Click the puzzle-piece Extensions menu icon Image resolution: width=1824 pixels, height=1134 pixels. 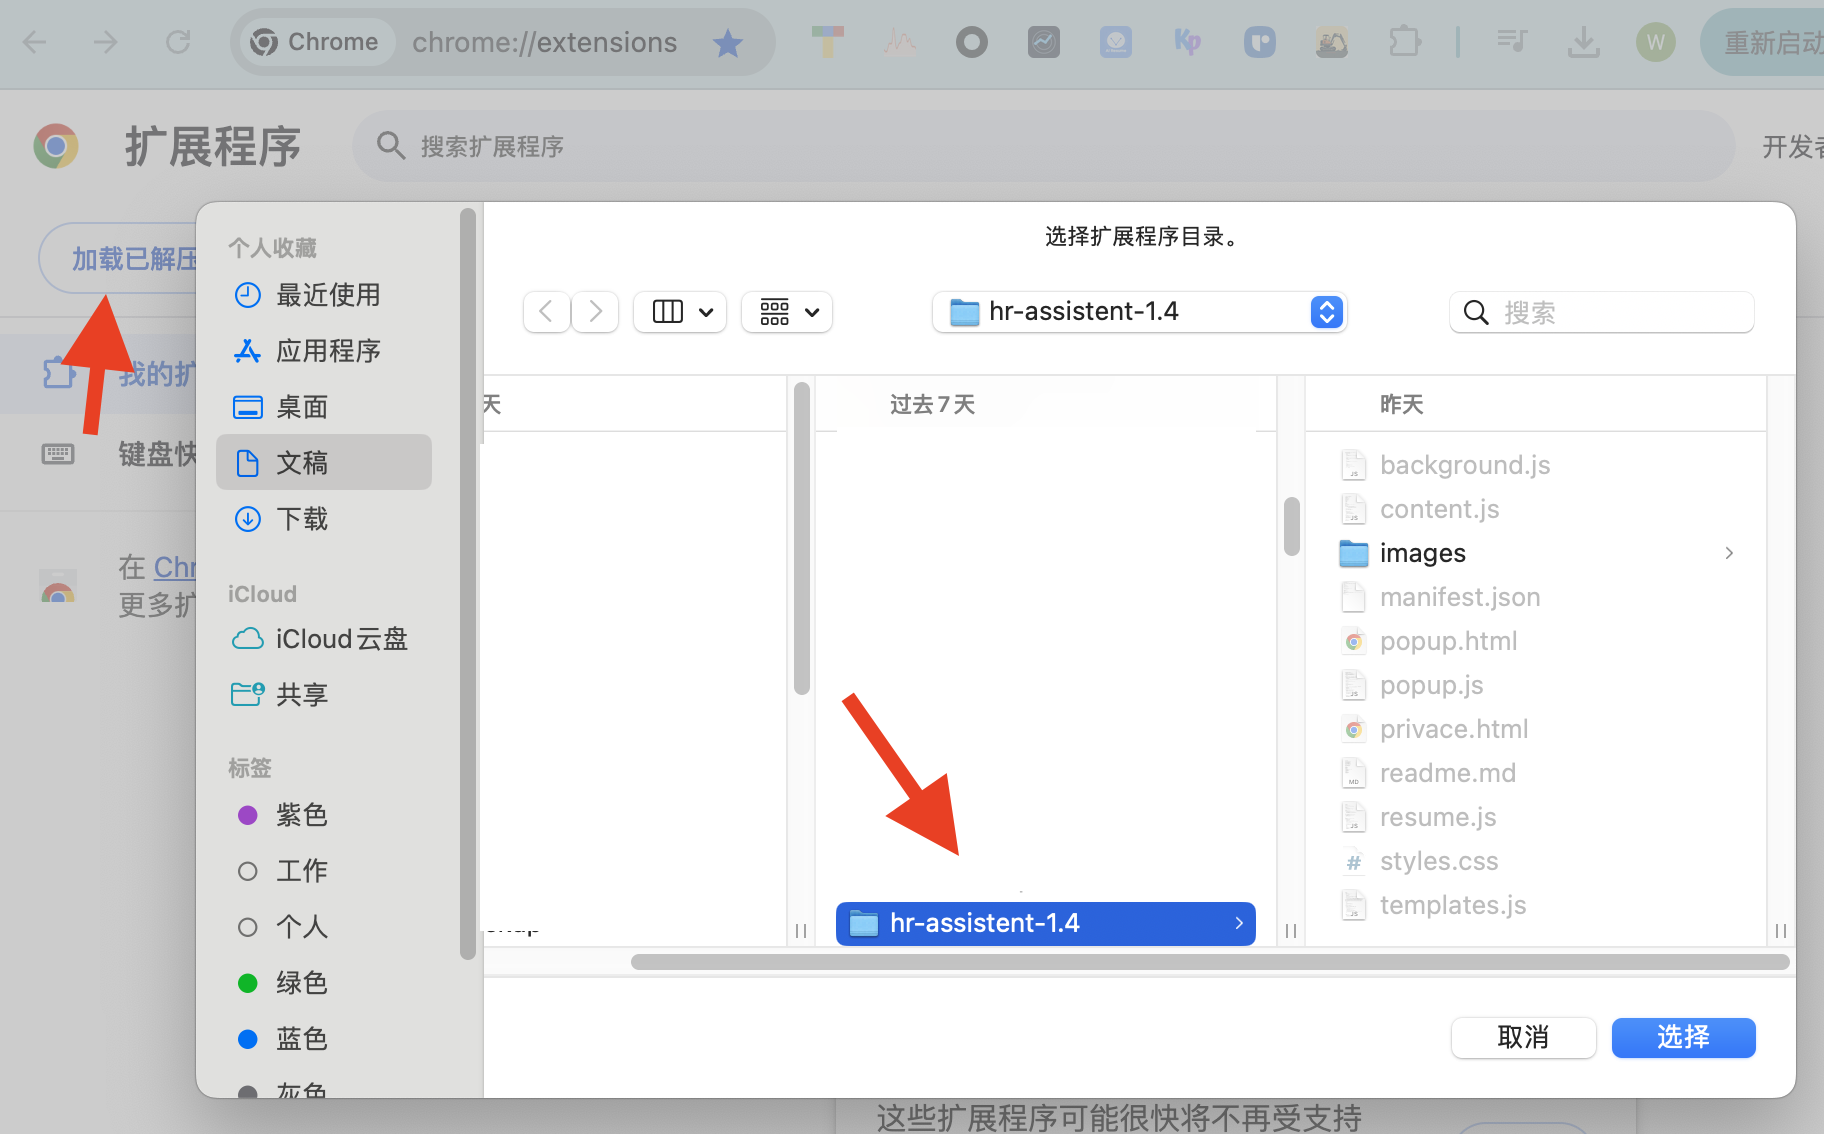1405,42
